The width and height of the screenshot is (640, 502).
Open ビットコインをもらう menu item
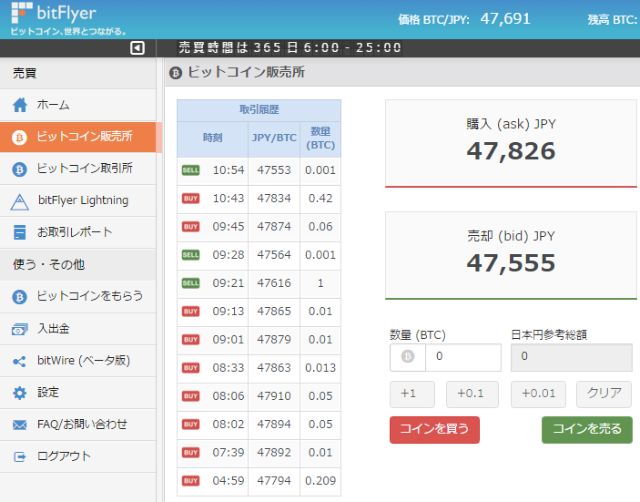[x=89, y=296]
